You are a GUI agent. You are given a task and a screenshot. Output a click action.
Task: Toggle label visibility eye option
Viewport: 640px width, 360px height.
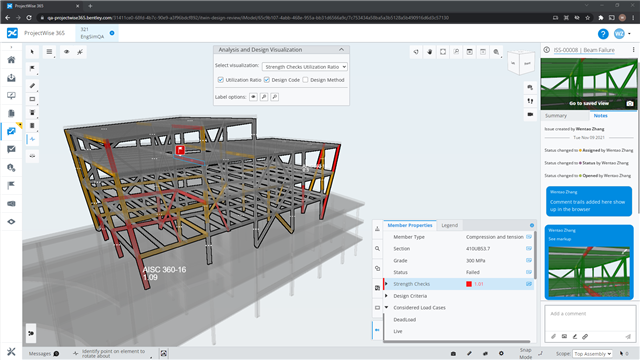(253, 97)
